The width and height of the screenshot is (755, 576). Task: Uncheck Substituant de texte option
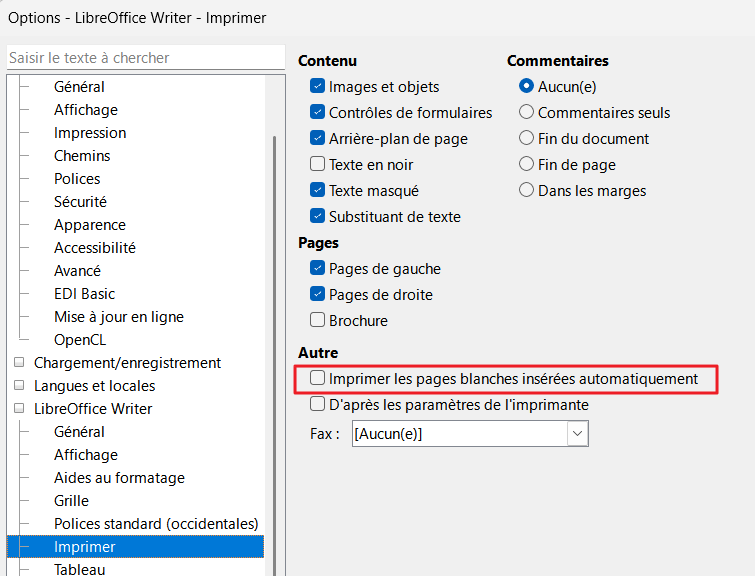coord(317,216)
